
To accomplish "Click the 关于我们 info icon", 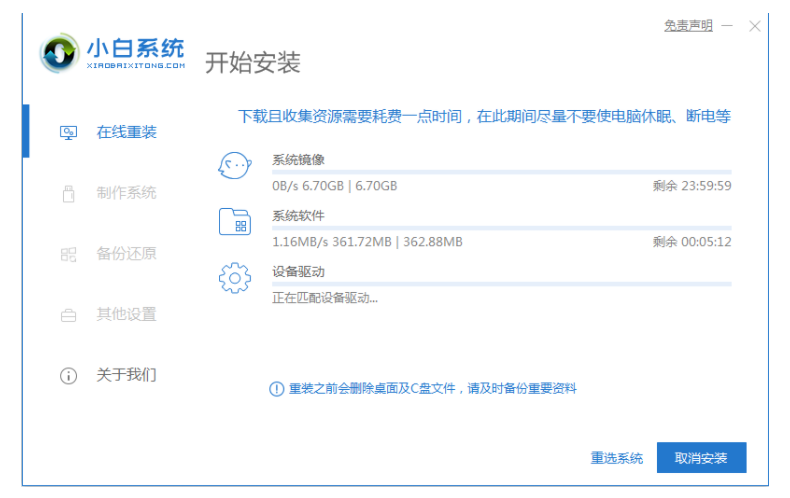I will (x=68, y=376).
